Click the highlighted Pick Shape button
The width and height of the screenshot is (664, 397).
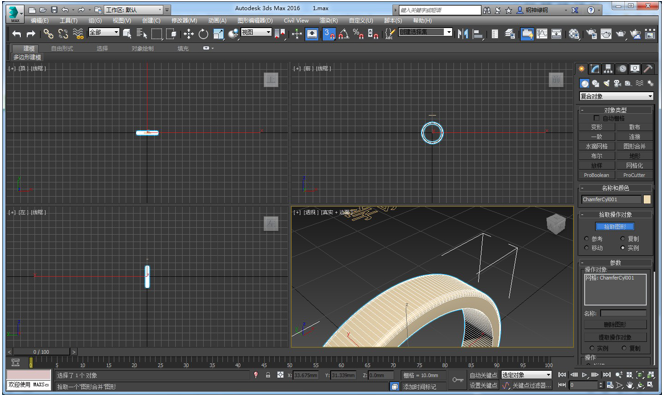[x=615, y=227]
